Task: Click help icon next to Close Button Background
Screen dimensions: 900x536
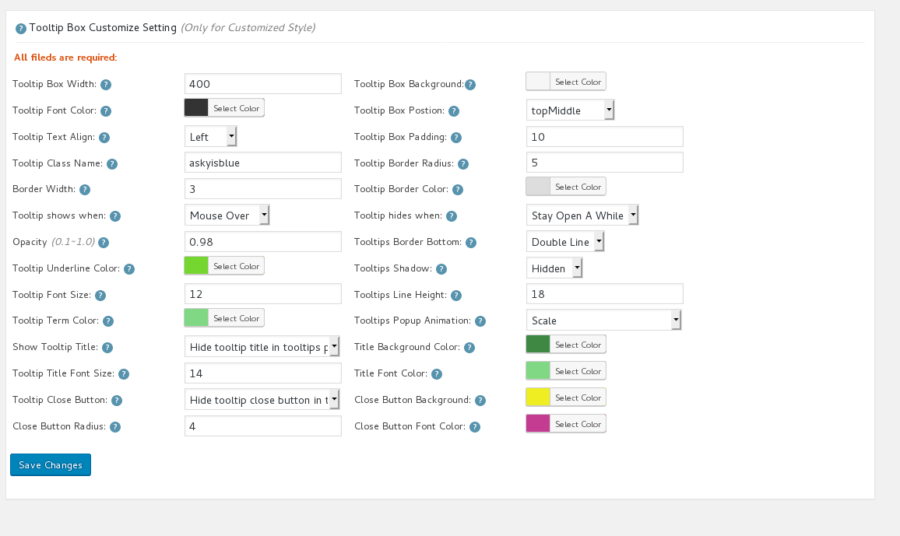Action: [x=480, y=400]
